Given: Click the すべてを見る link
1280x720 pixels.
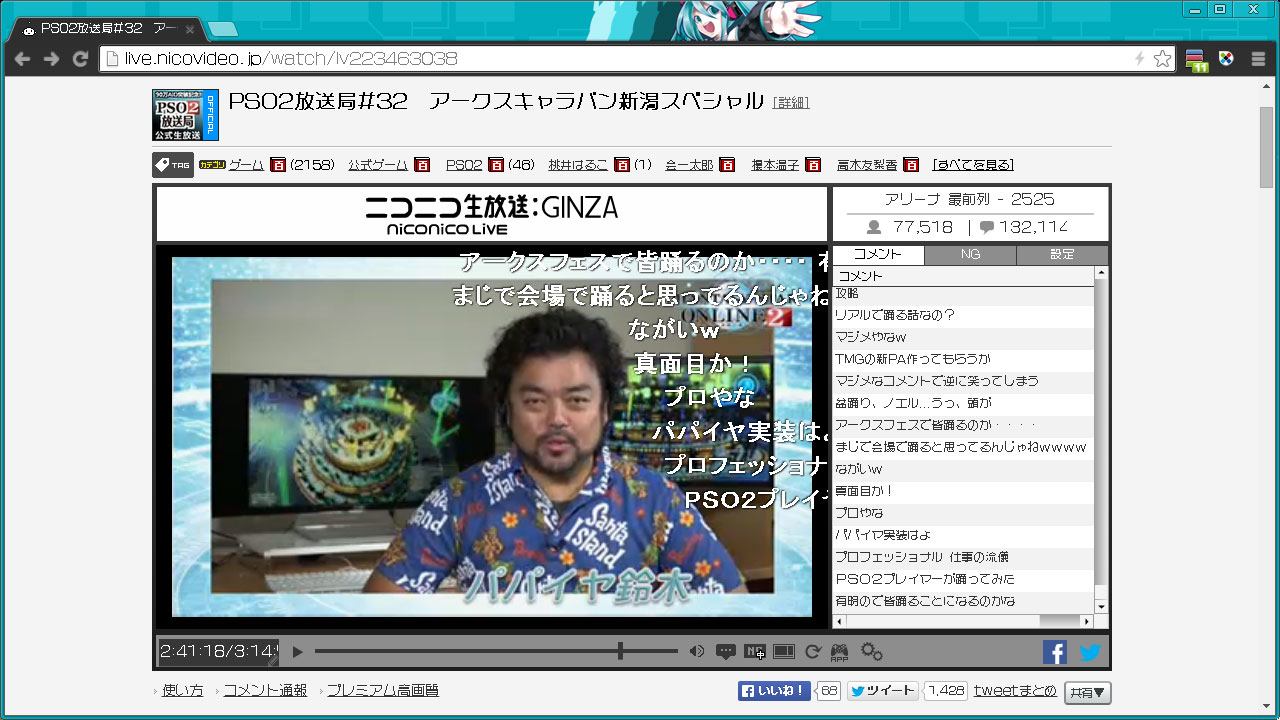Looking at the screenshot, I should point(973,165).
